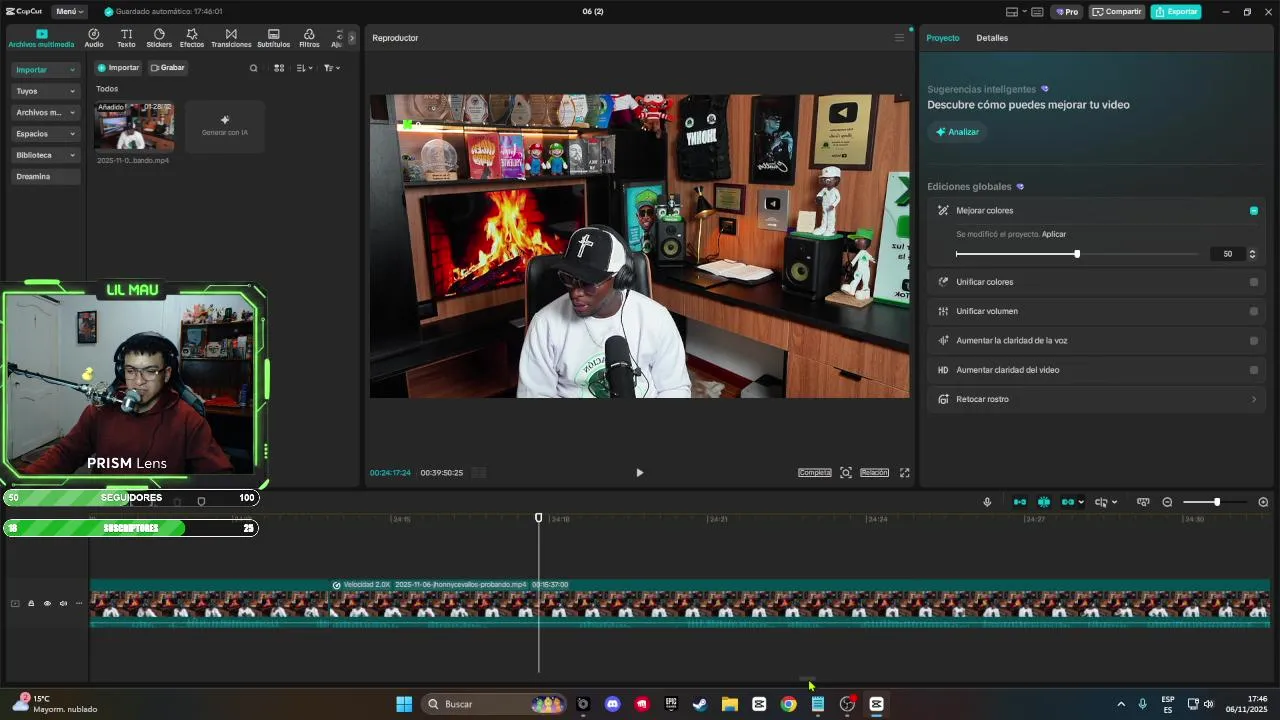Expand the Retocar rostro option
Viewport: 1280px width, 720px height.
[1254, 400]
